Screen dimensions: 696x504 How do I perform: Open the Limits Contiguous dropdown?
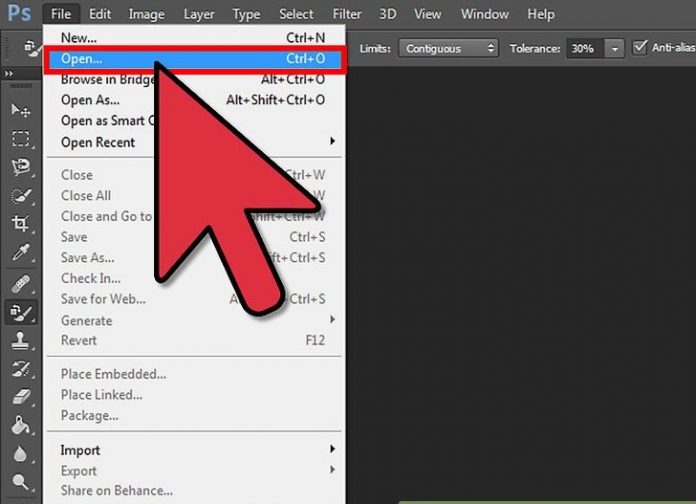pos(449,48)
